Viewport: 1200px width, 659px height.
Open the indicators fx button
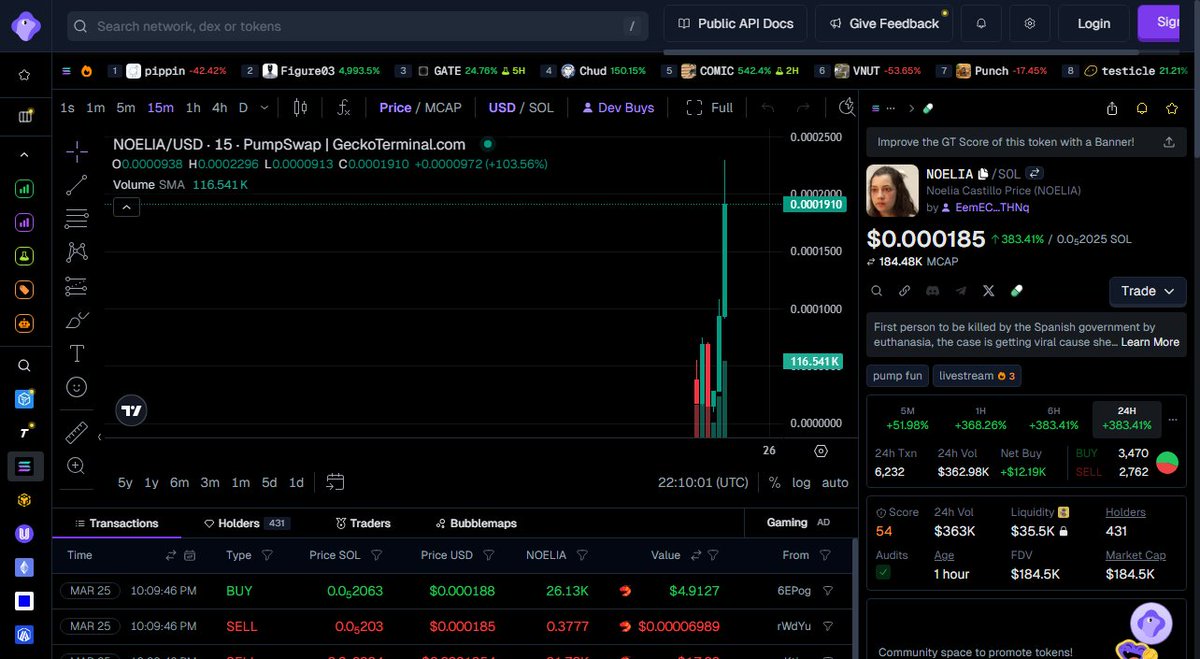(x=344, y=107)
